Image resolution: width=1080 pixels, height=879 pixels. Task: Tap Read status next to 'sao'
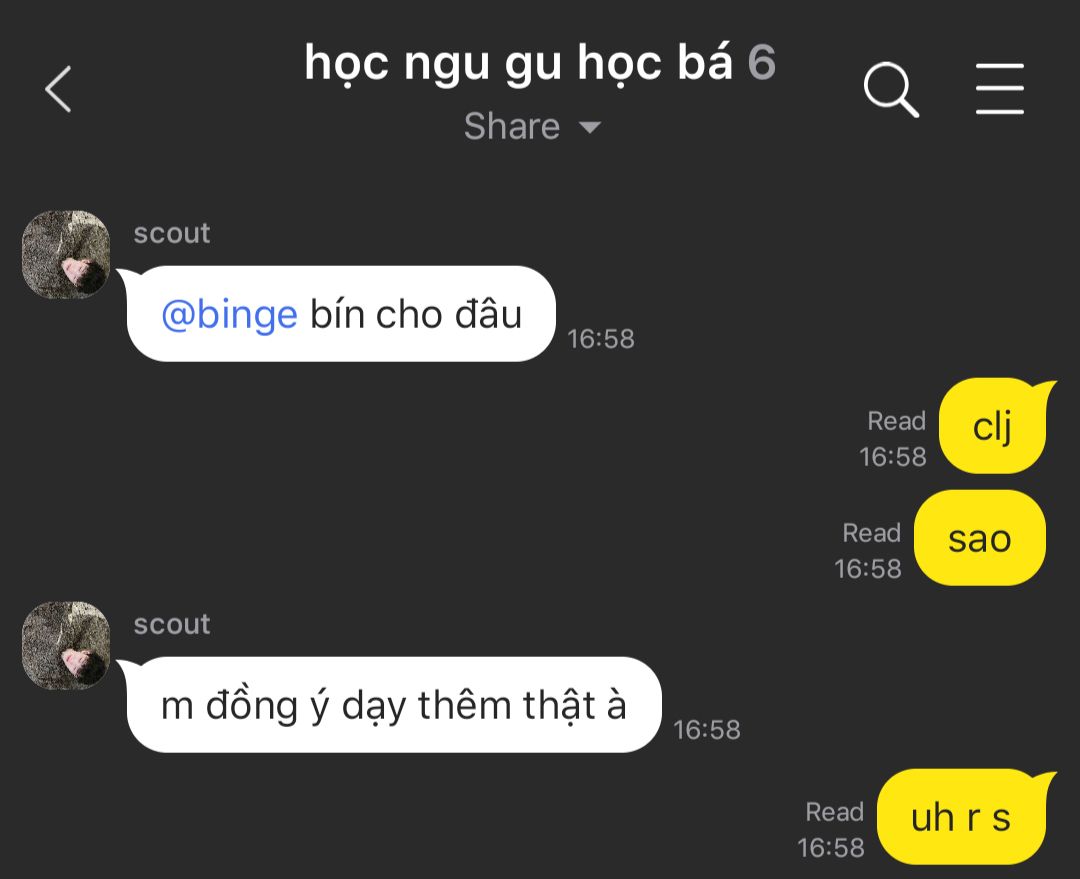[x=871, y=532]
